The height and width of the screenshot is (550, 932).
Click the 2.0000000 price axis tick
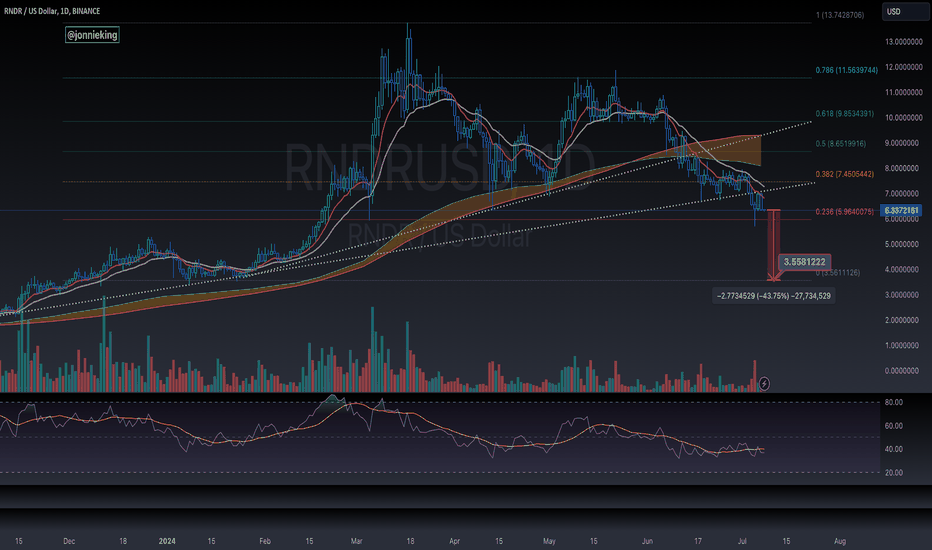point(903,320)
